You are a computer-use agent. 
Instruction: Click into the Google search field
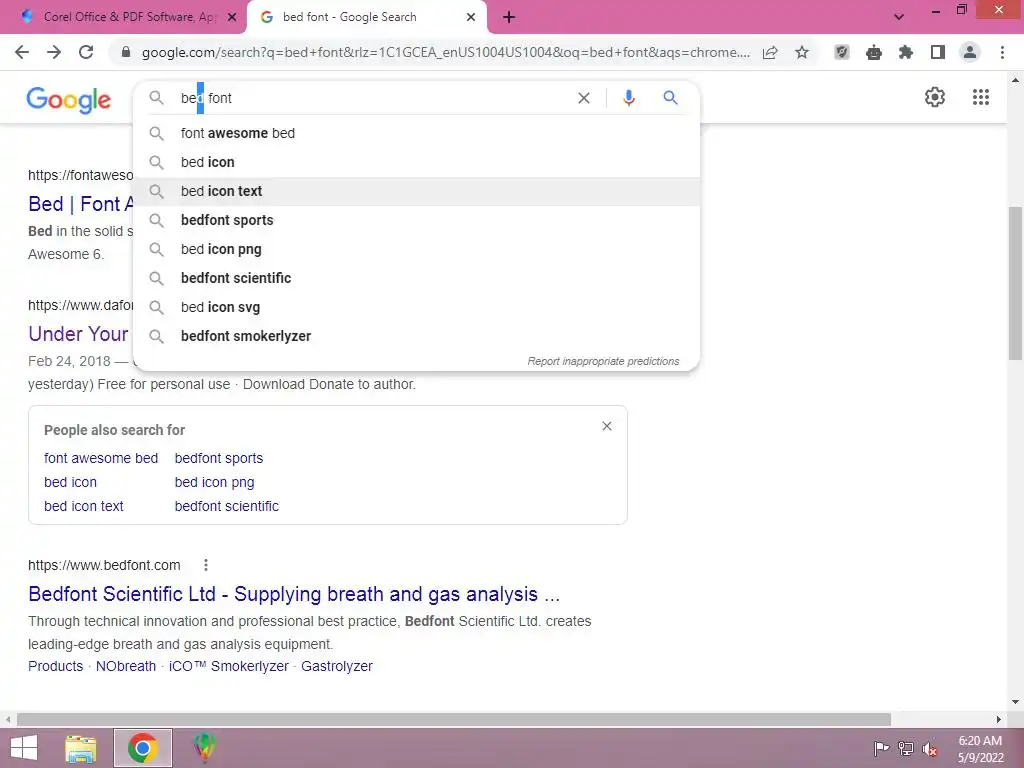click(x=372, y=98)
